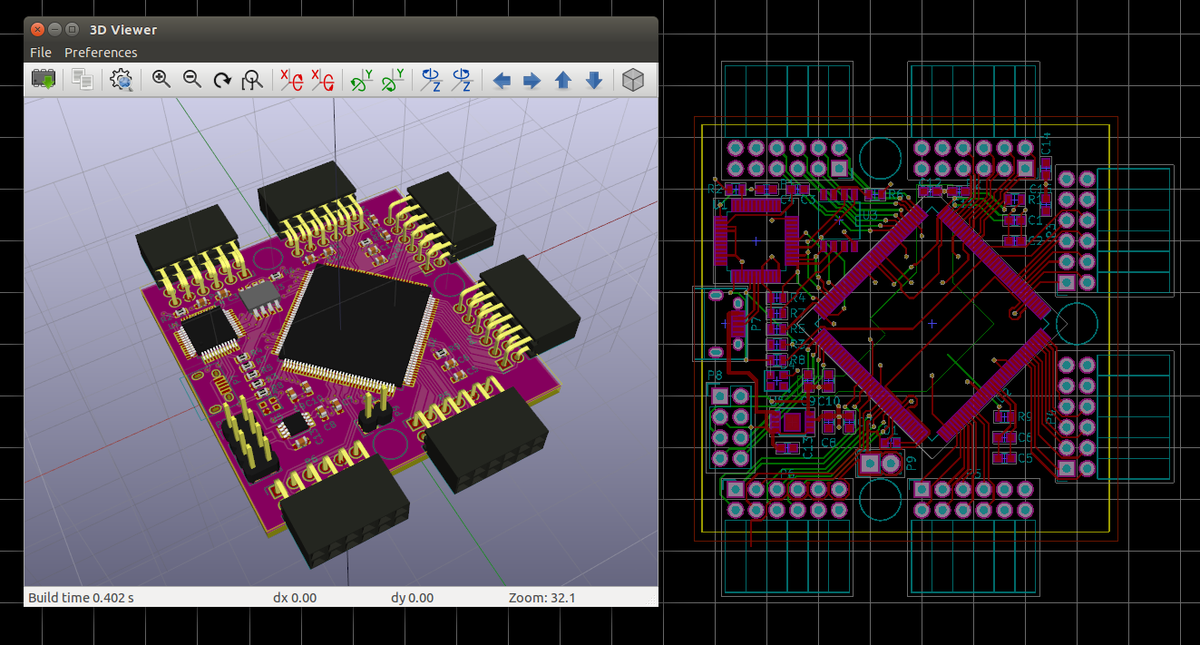This screenshot has width=1200, height=645.
Task: Copy 3D image to clipboard icon
Action: pyautogui.click(x=83, y=80)
